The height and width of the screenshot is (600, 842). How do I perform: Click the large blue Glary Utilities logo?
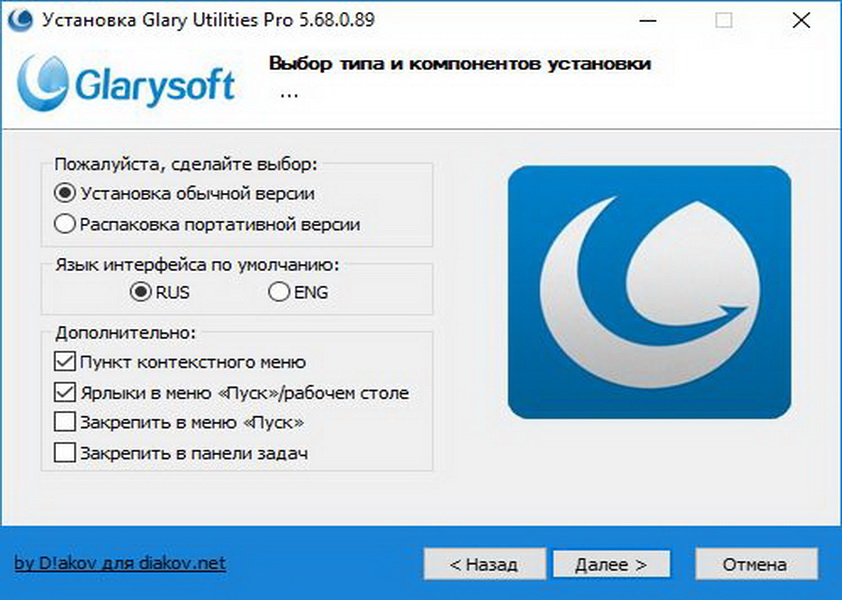tap(649, 291)
